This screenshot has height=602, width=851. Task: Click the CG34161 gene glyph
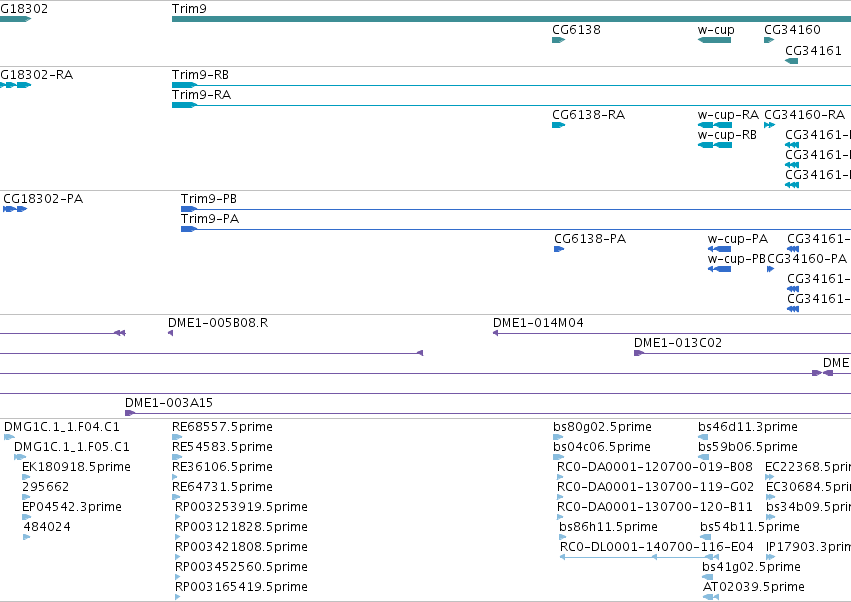tap(791, 61)
